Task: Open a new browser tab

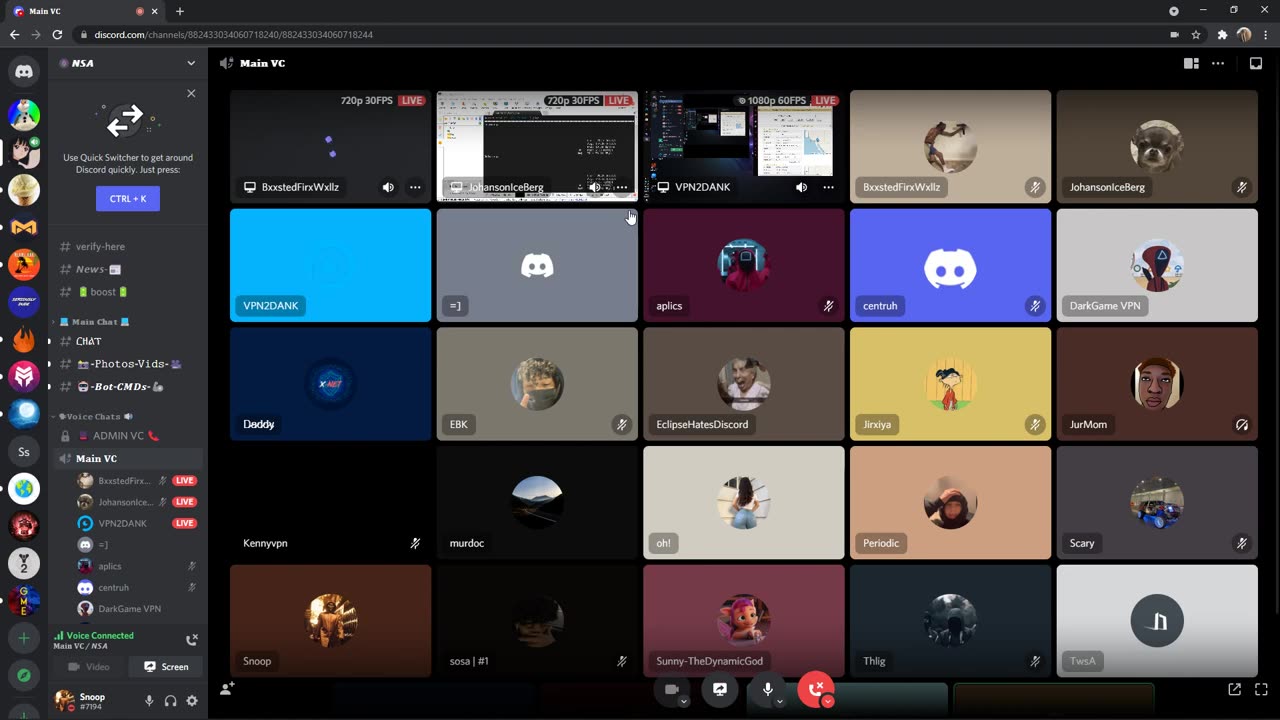Action: click(180, 11)
